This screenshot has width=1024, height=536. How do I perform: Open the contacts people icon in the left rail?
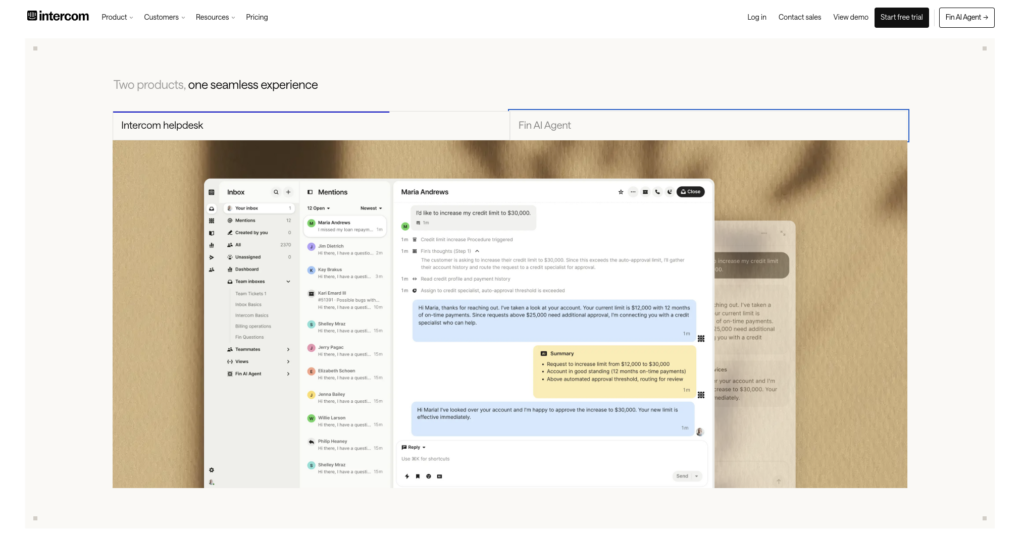[212, 270]
